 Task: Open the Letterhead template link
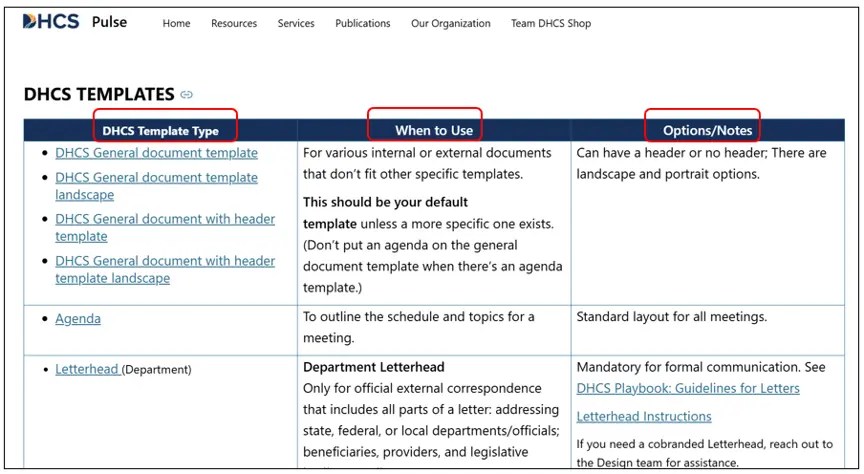pos(87,369)
